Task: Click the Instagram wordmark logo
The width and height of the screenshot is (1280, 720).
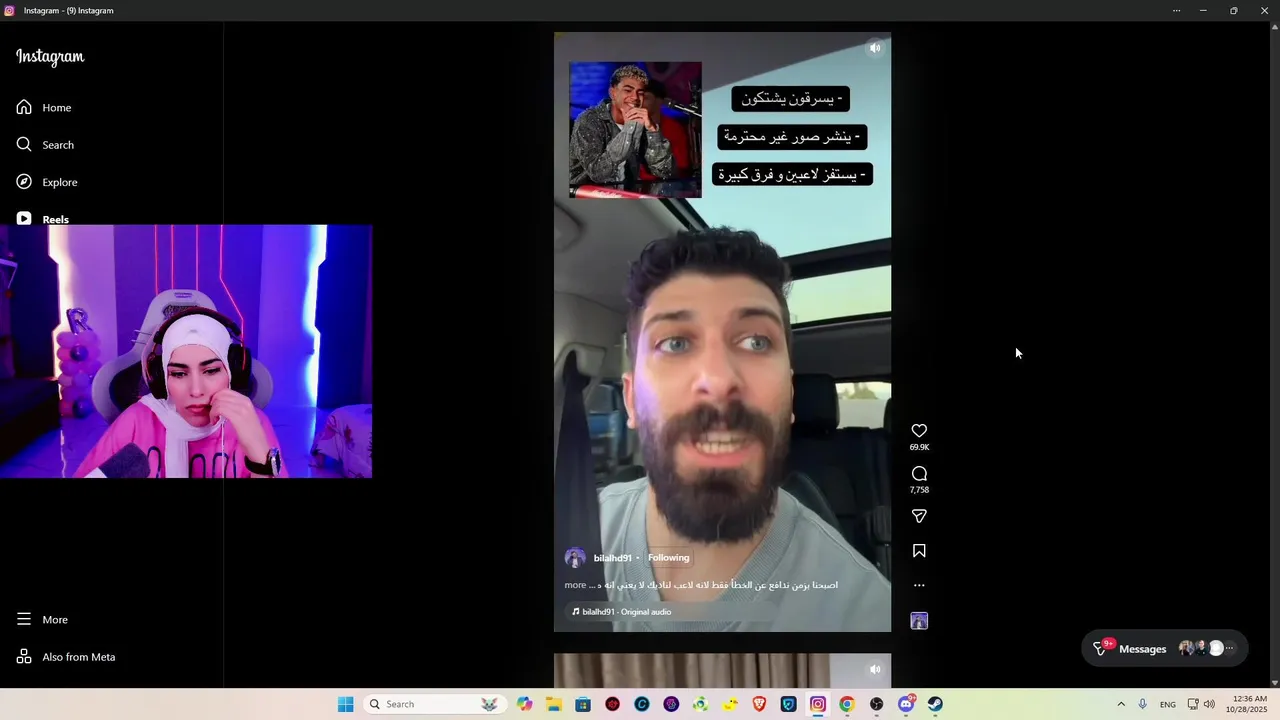Action: (50, 57)
